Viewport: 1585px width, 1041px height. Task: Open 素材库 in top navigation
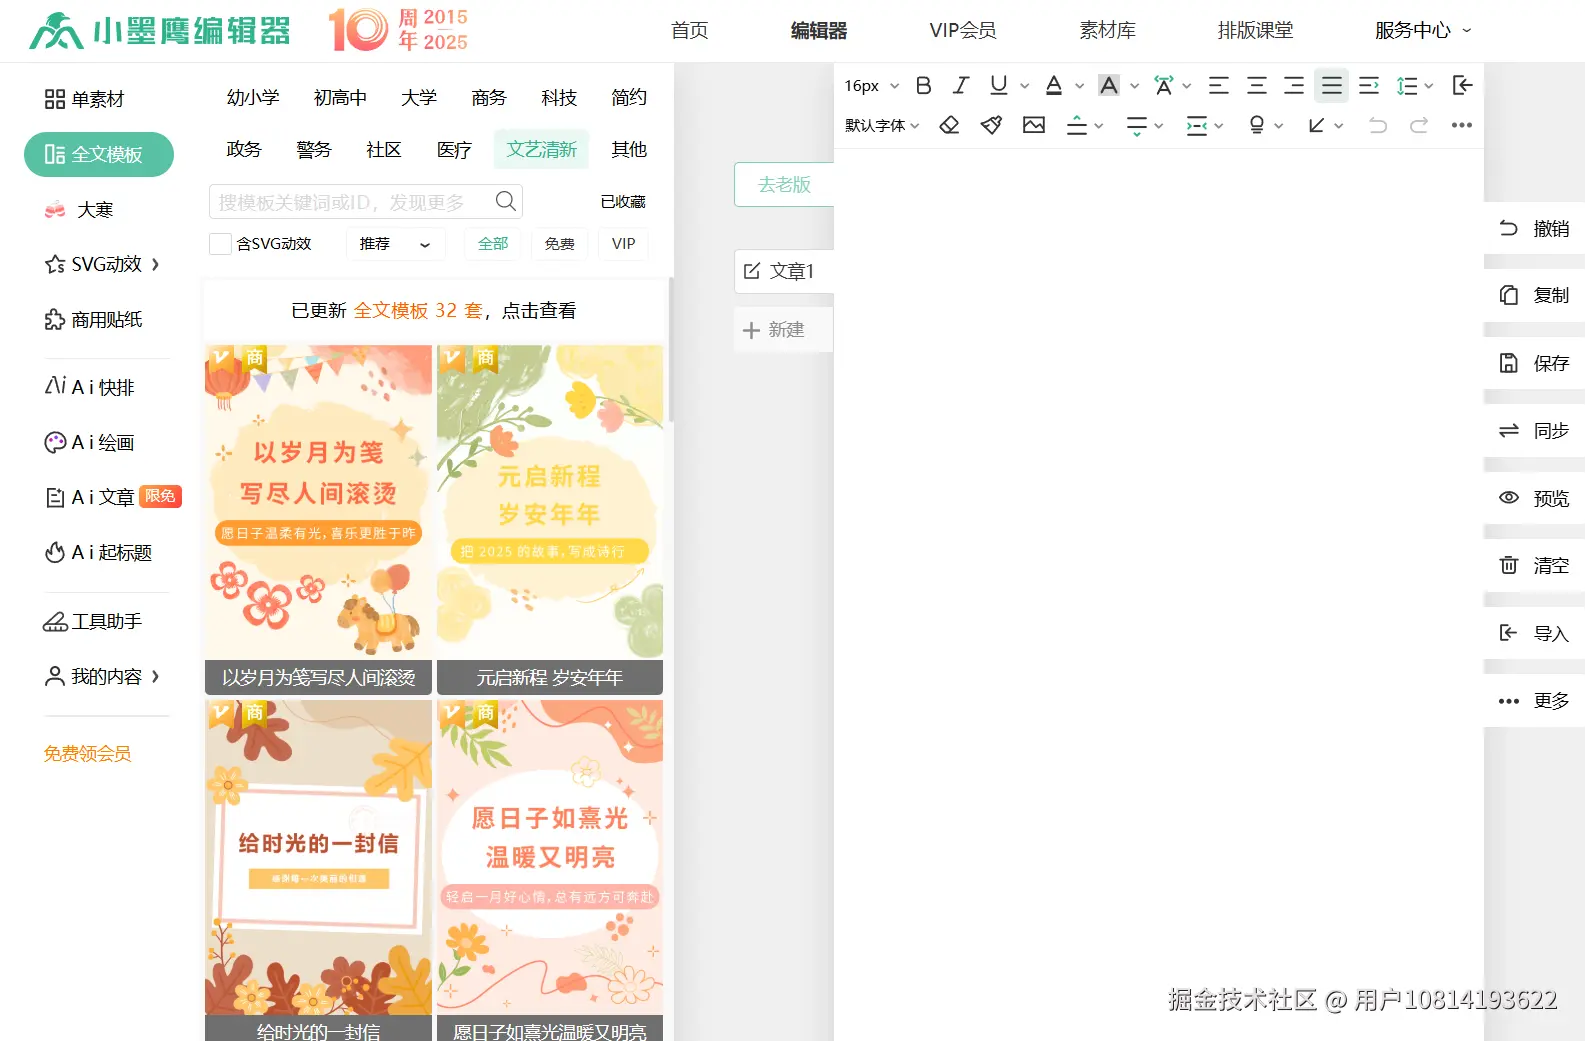tap(1108, 31)
